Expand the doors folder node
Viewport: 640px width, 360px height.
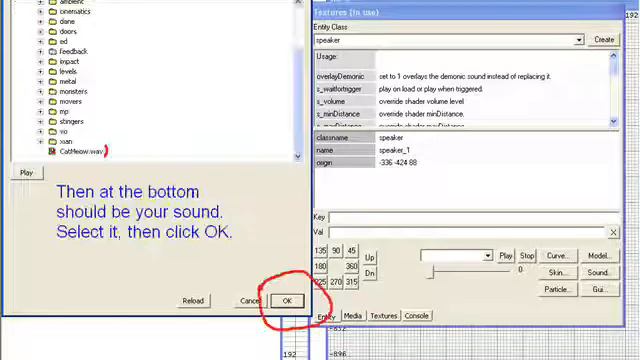click(x=40, y=31)
